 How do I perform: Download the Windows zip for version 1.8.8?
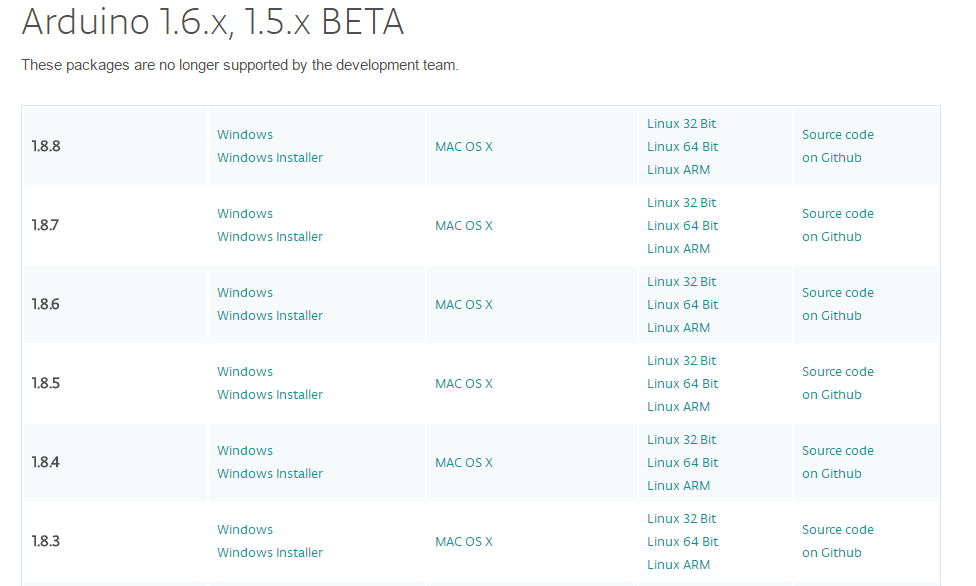pos(245,135)
